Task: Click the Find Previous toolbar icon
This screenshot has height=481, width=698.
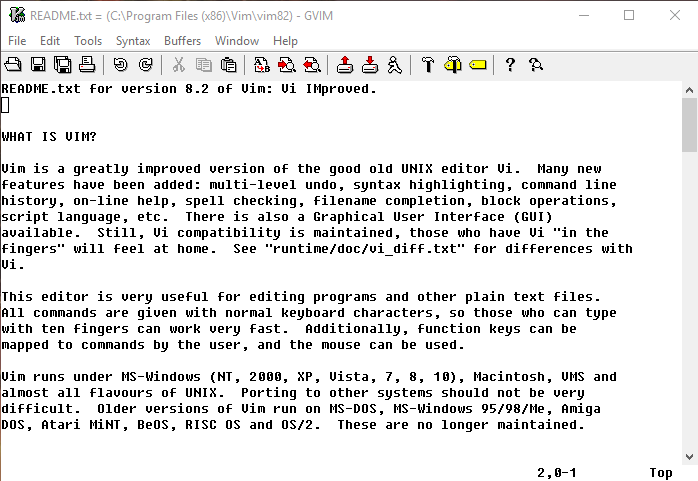Action: click(x=312, y=65)
